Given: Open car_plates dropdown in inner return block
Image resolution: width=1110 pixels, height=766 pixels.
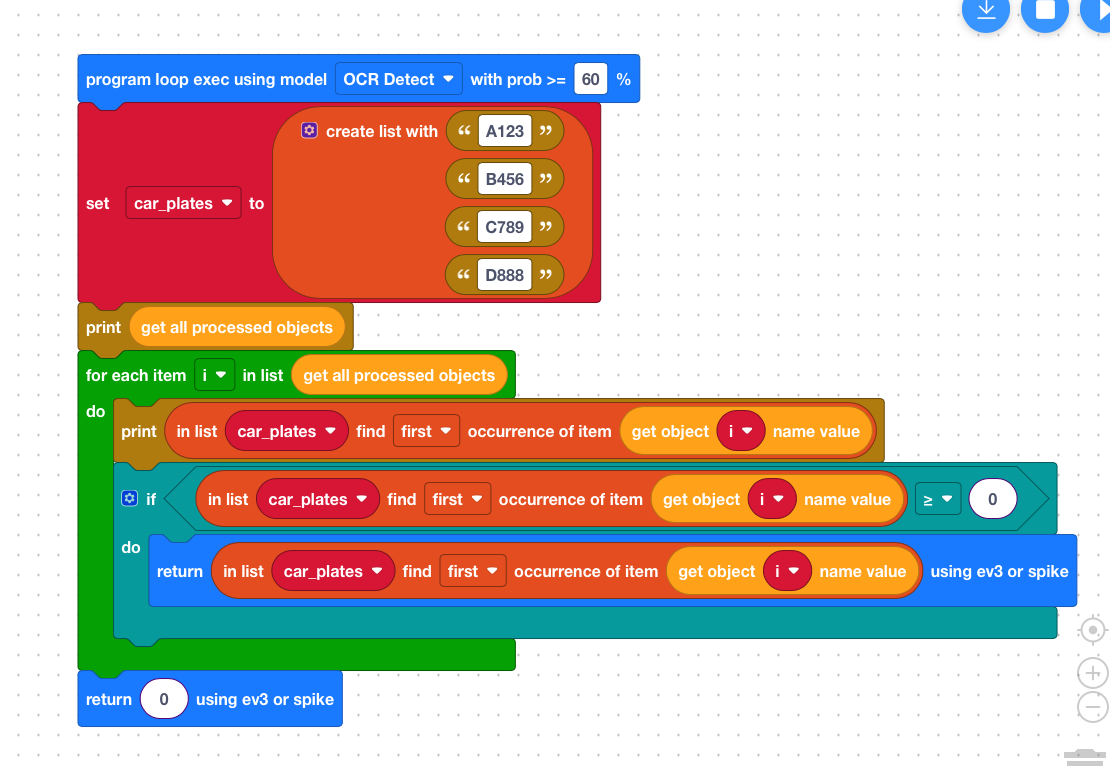Looking at the screenshot, I should point(333,571).
